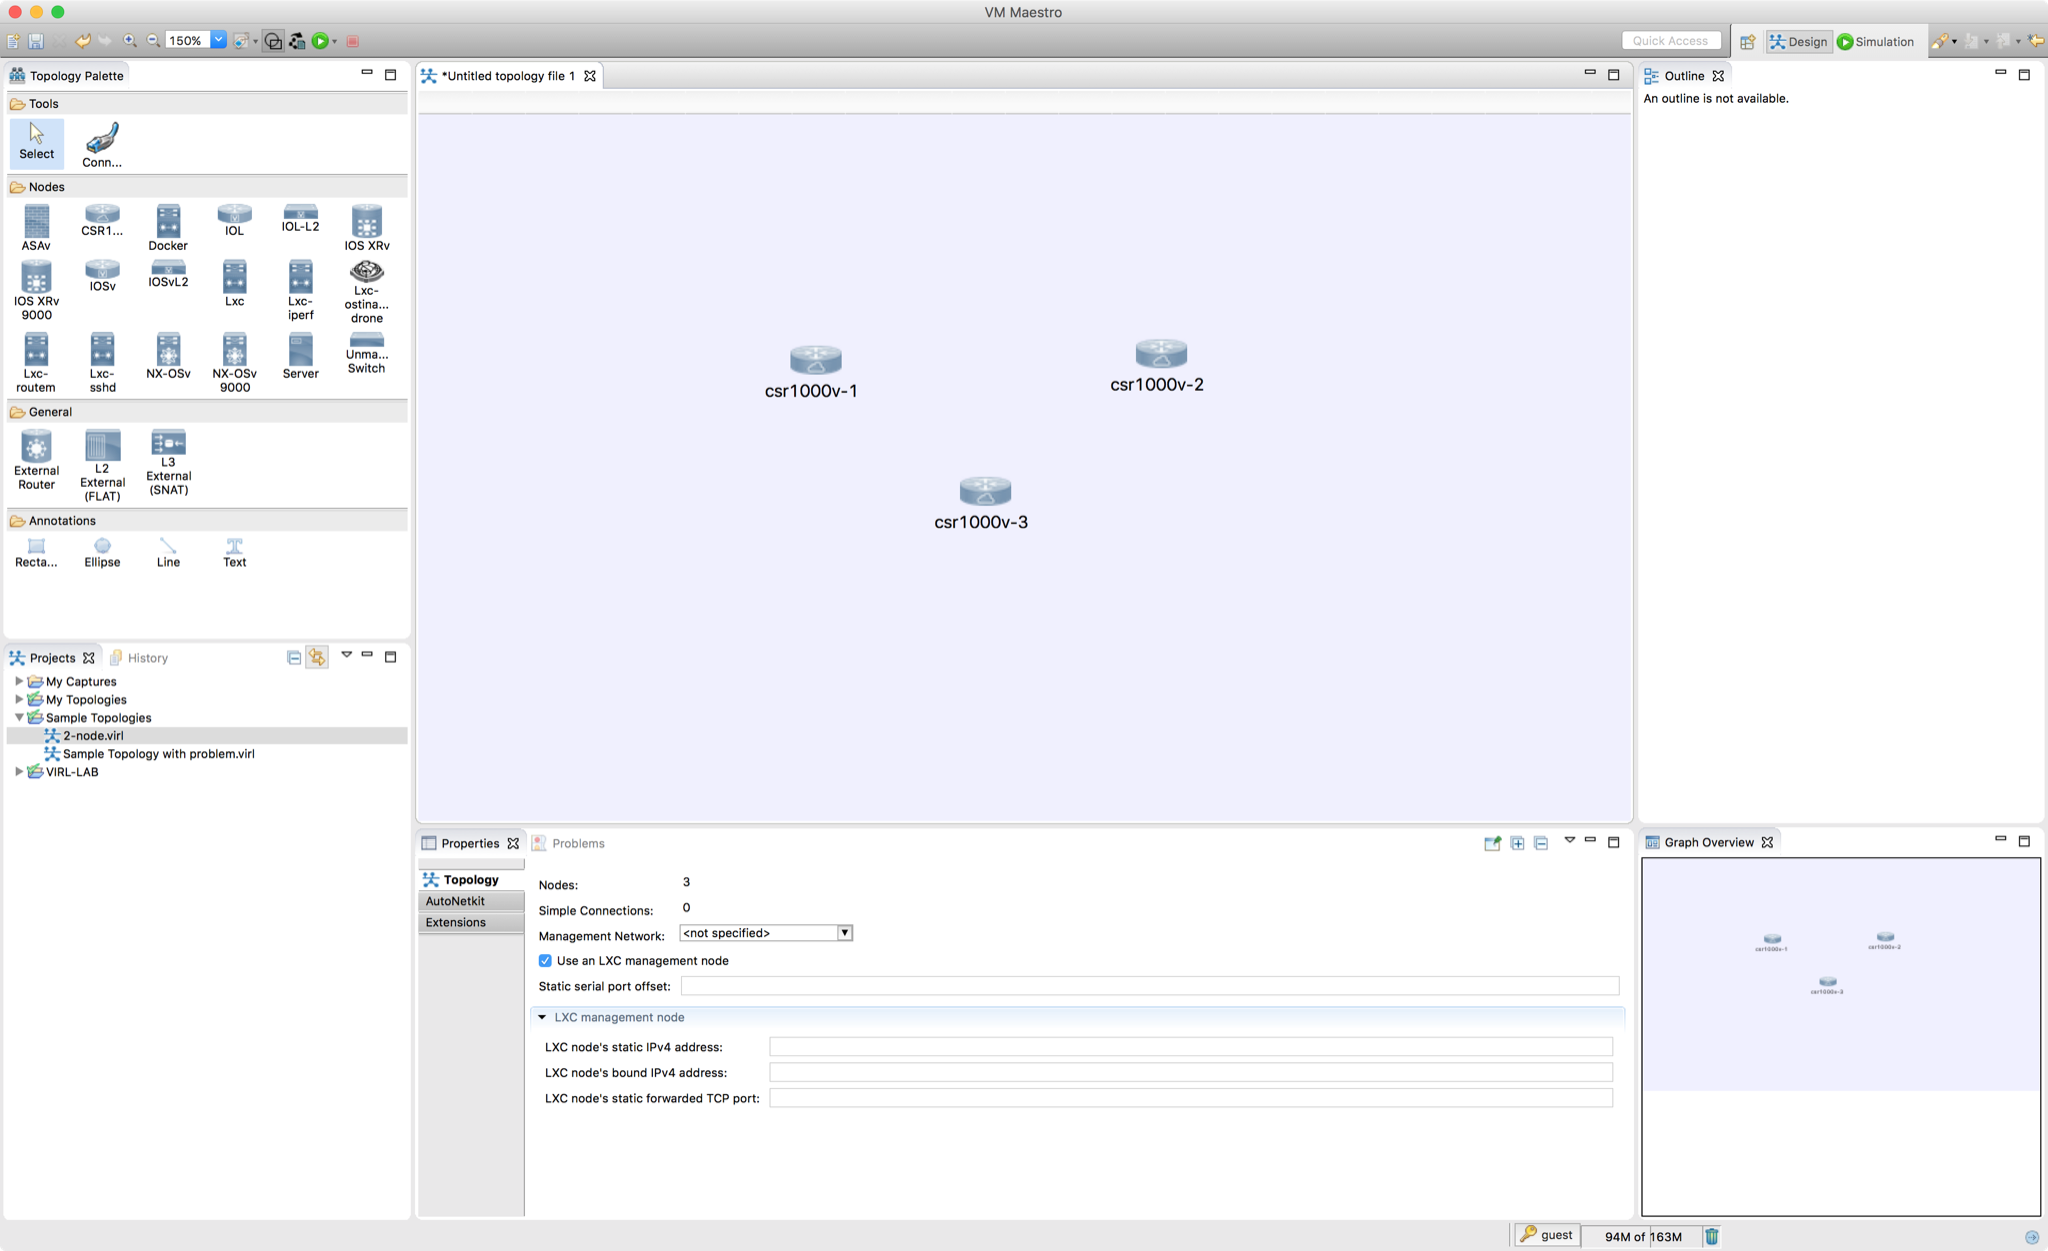Click the Pin Properties view icon
2048x1251 pixels.
click(x=1492, y=843)
